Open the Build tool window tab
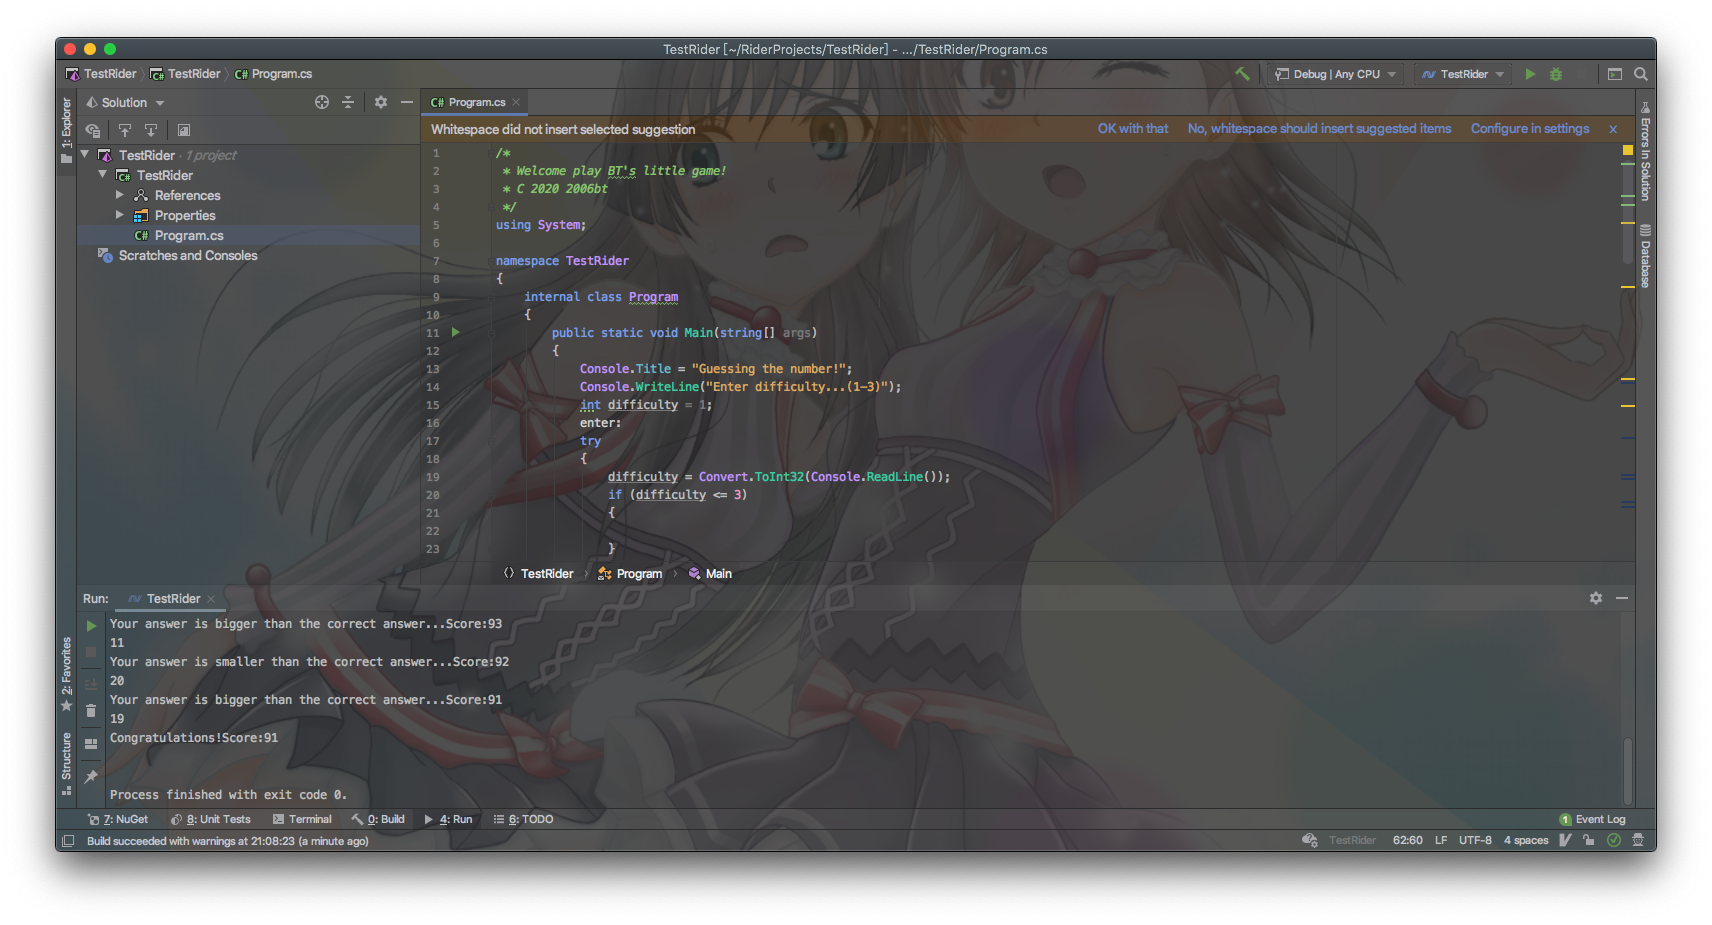This screenshot has width=1712, height=925. 378,819
